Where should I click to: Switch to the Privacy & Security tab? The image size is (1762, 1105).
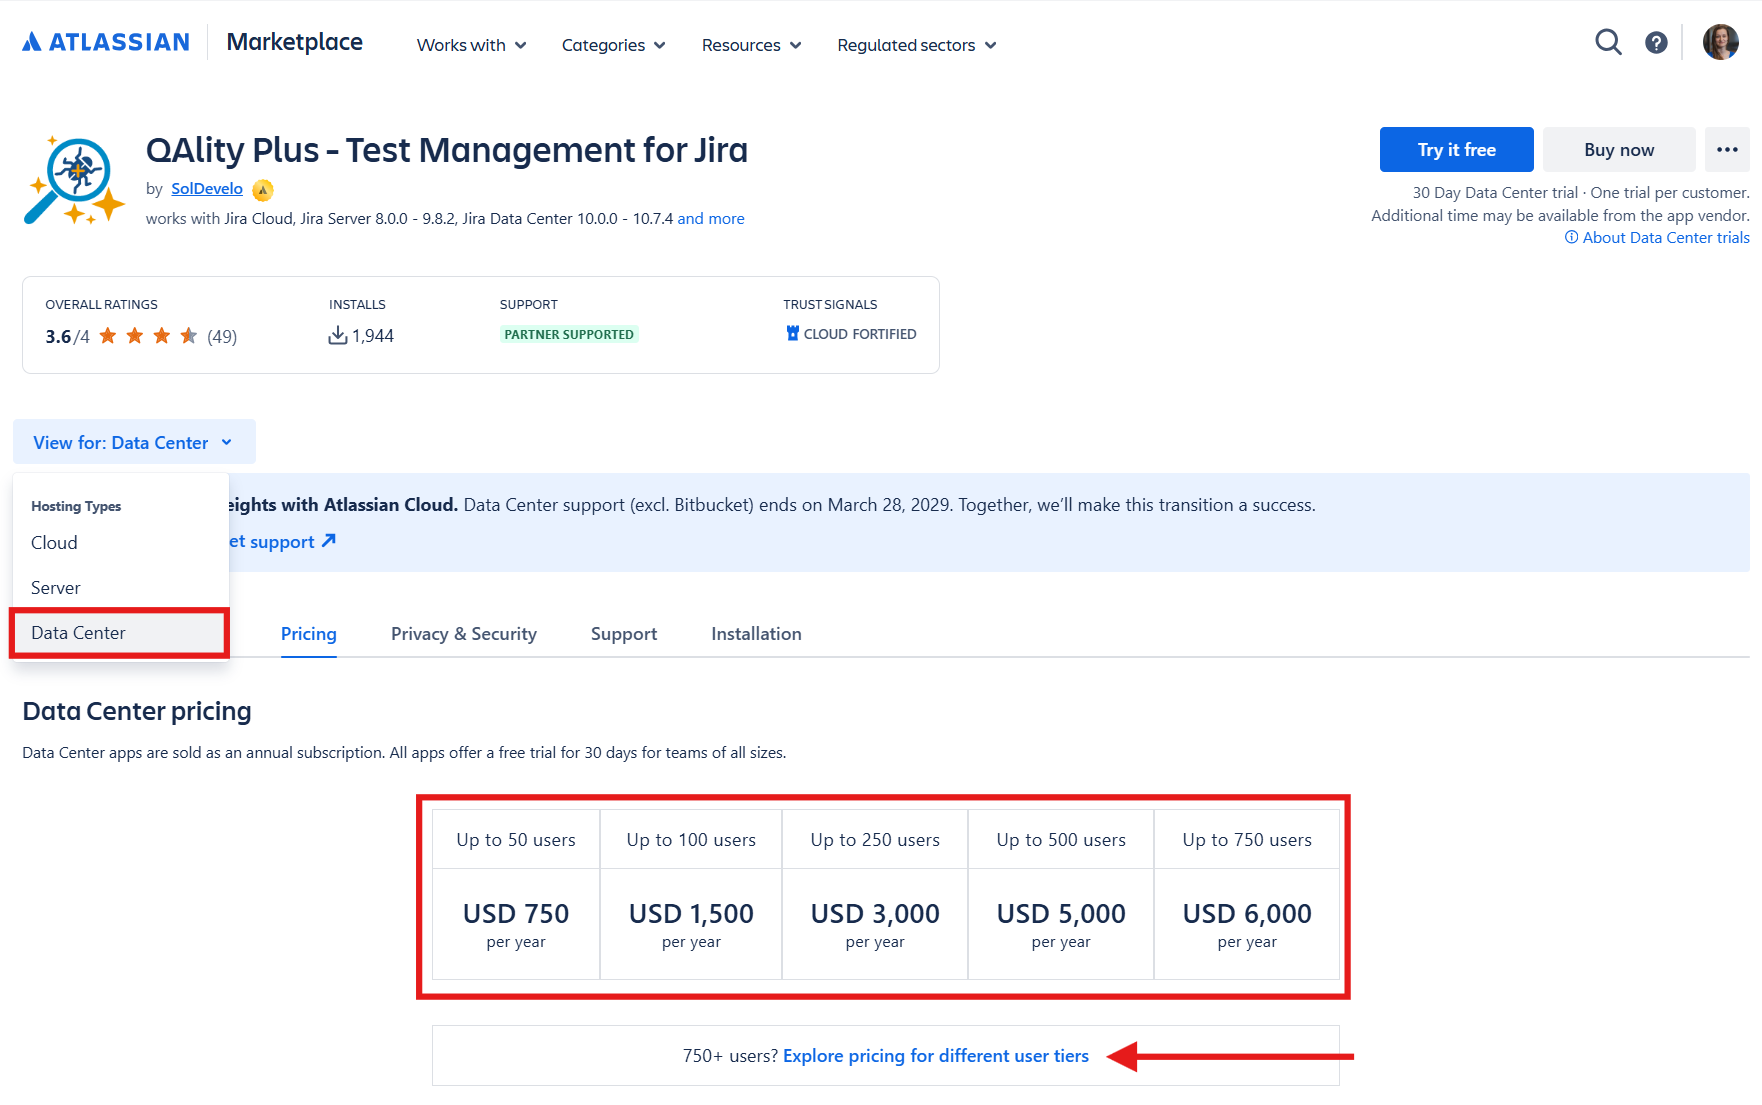(464, 634)
